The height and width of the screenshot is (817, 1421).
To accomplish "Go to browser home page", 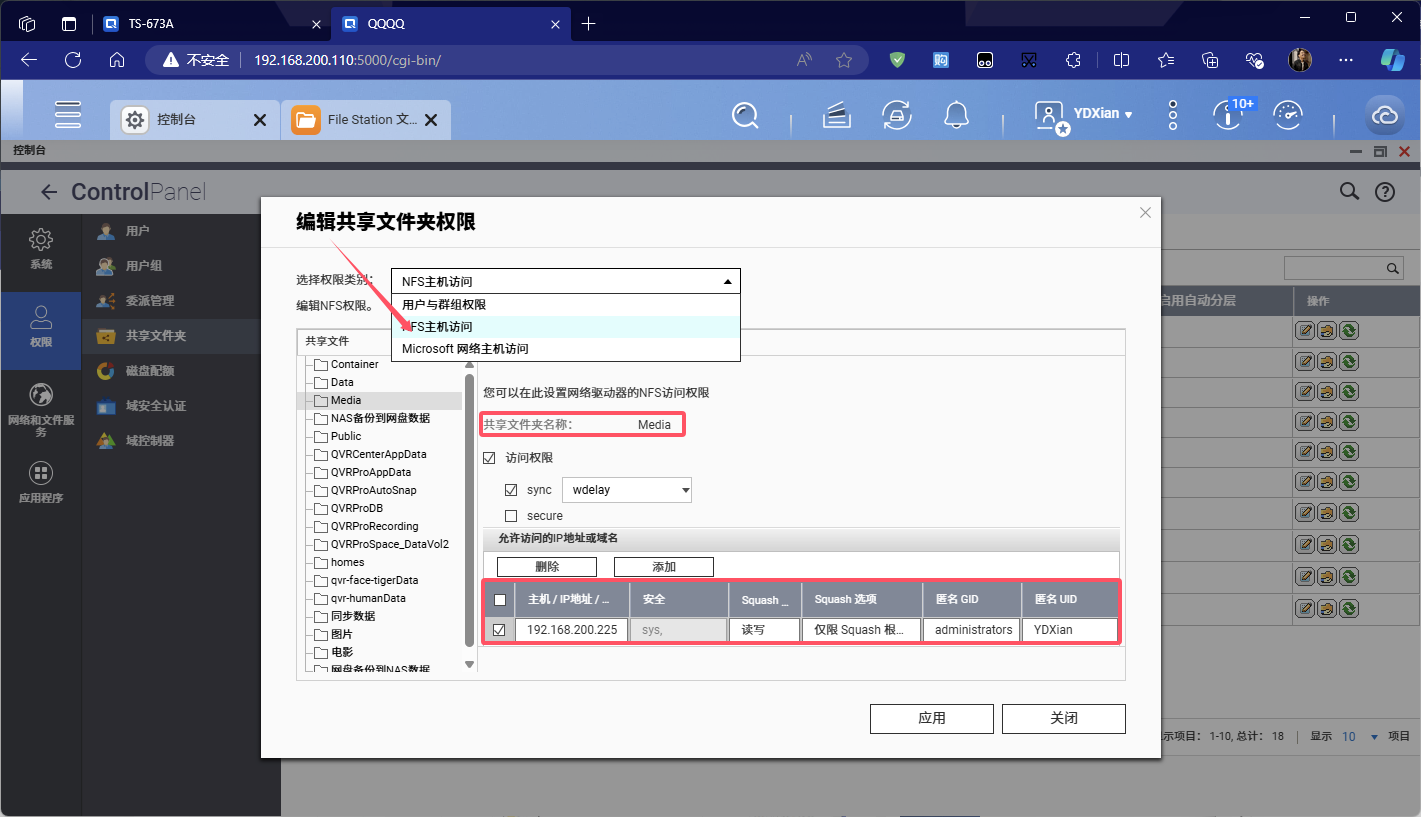I will click(117, 60).
